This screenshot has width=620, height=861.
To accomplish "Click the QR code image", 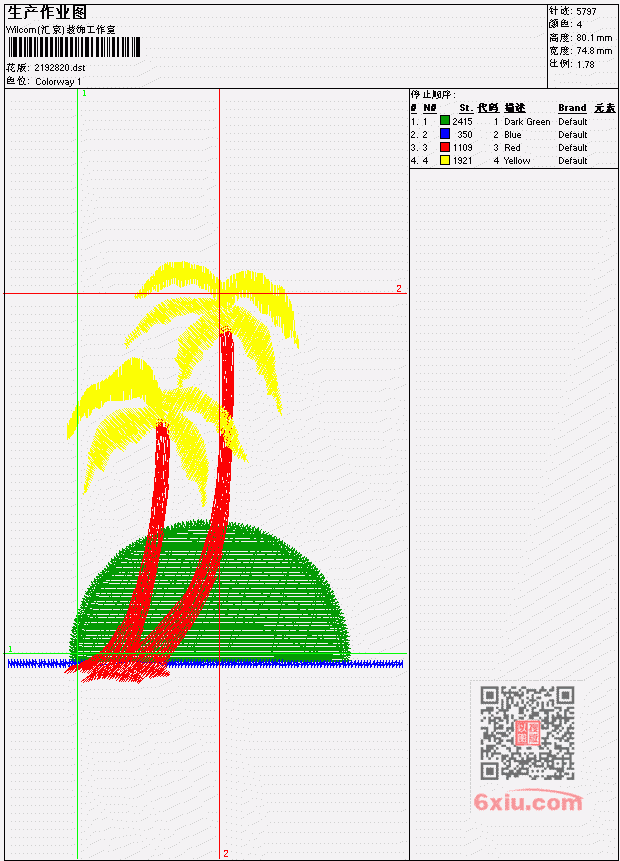I will click(x=527, y=733).
